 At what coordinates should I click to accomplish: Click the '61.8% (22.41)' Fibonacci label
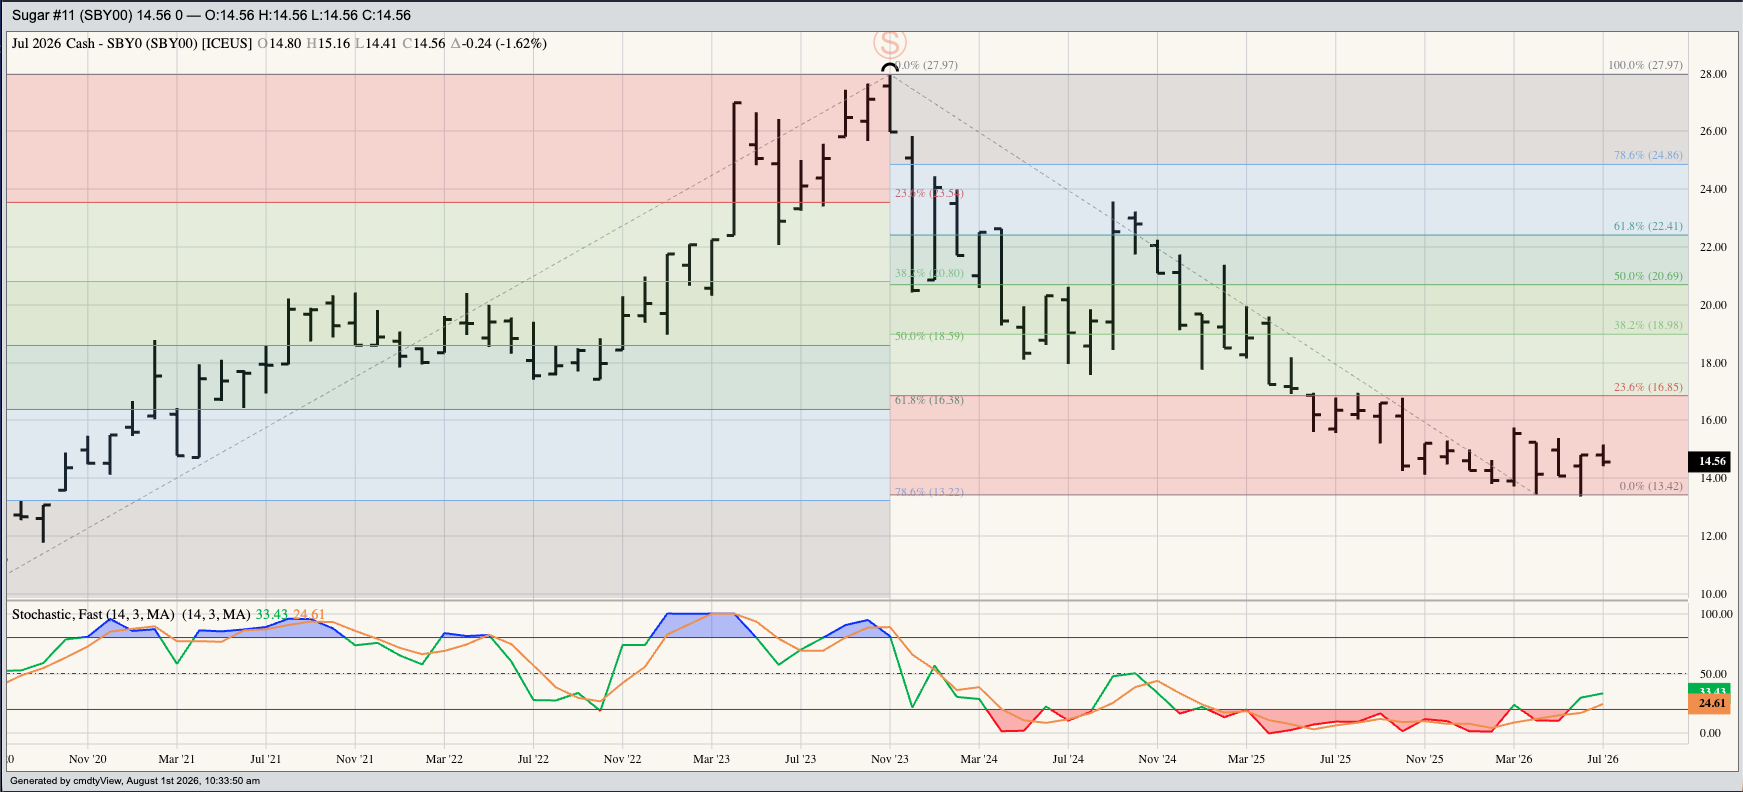click(x=1648, y=226)
